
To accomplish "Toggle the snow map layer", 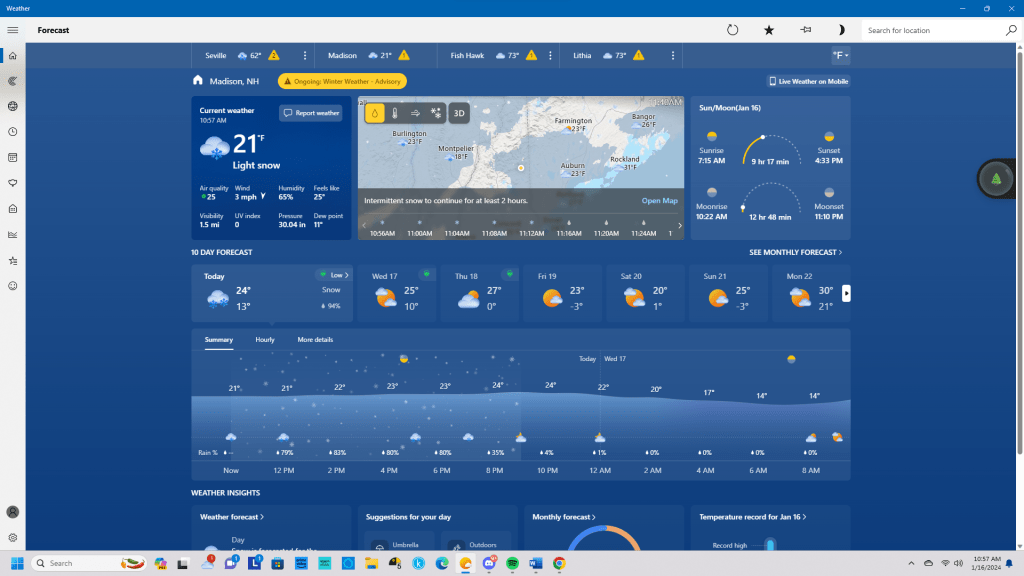I will point(436,113).
